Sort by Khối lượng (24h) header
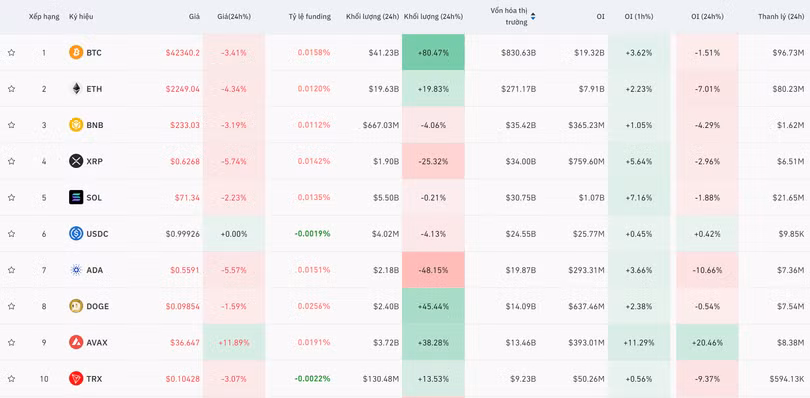This screenshot has width=810, height=398. tap(372, 17)
